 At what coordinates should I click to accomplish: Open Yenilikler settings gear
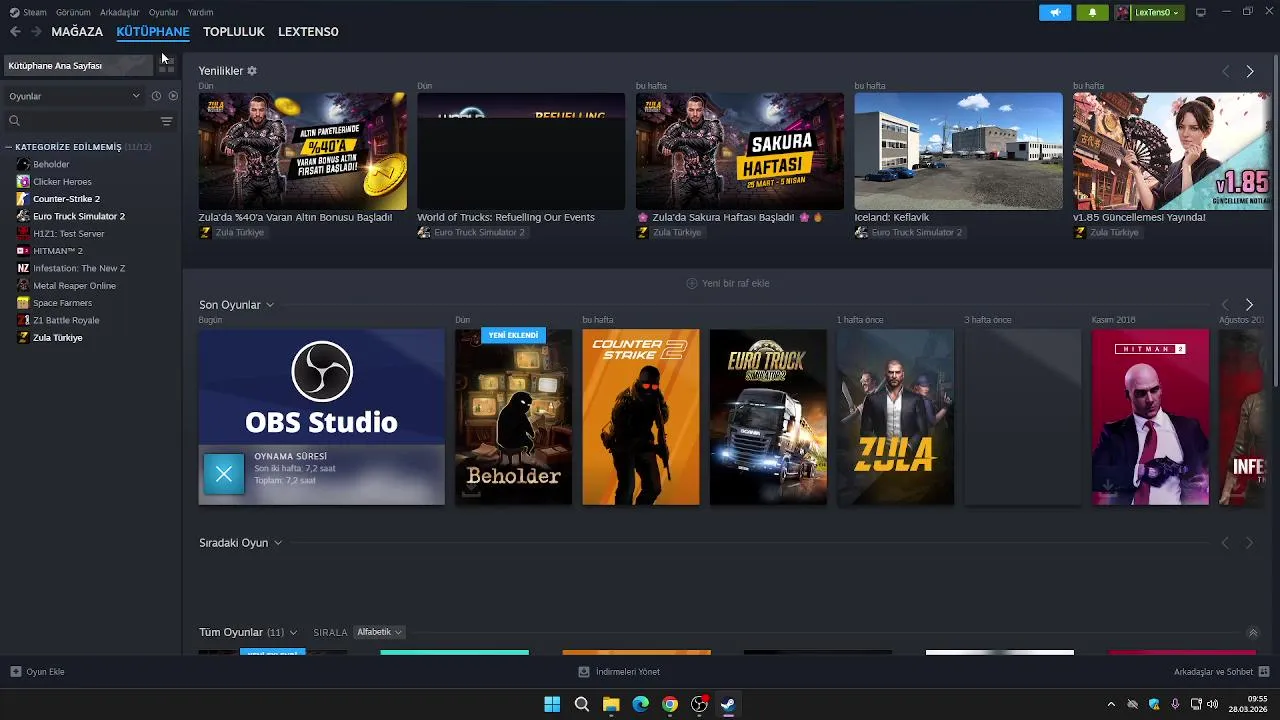252,71
